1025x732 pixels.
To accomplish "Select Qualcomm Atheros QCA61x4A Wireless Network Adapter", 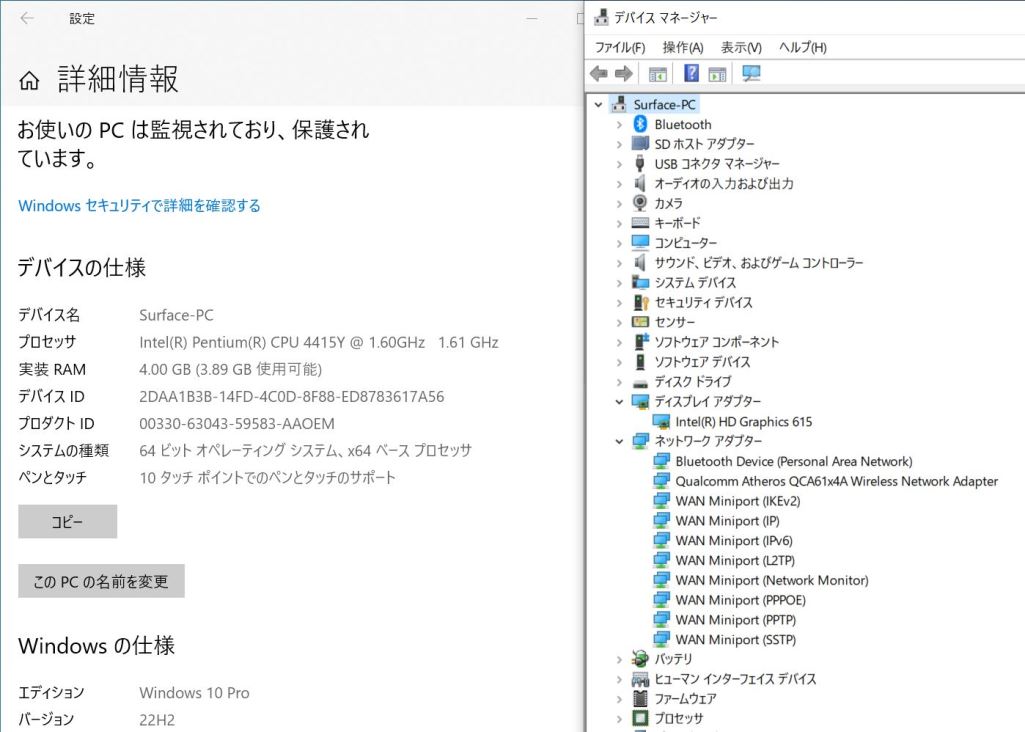I will pos(836,481).
